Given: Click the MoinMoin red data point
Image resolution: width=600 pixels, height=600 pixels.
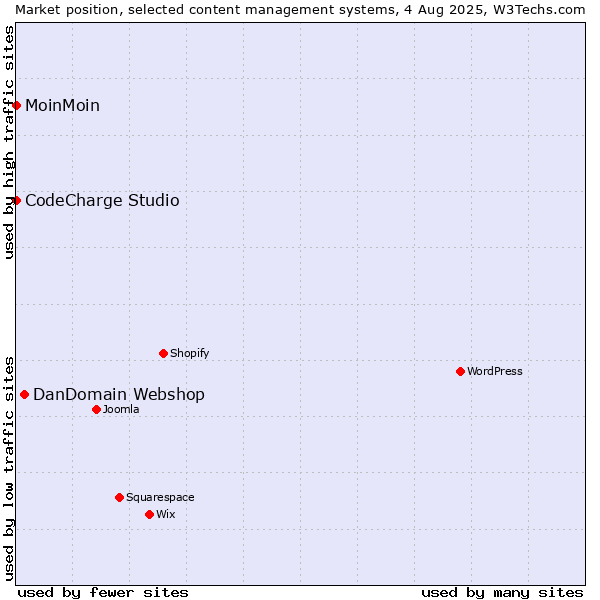Looking at the screenshot, I should (x=16, y=106).
